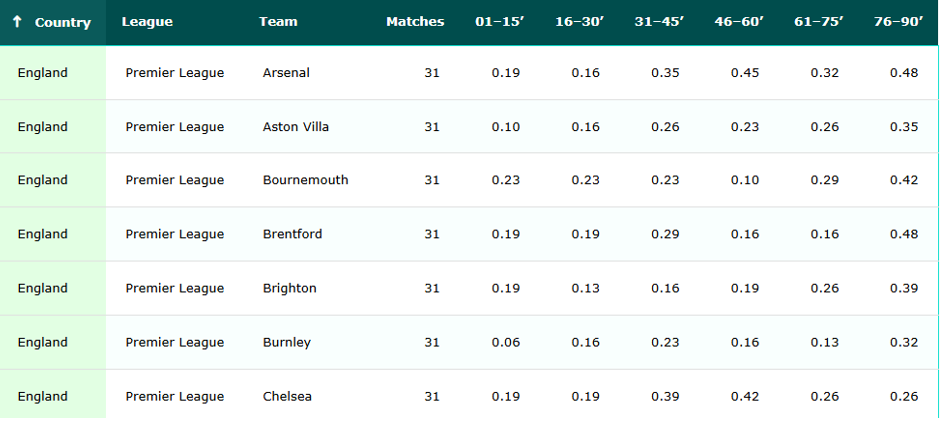Click the England cell in Burnley row
The width and height of the screenshot is (941, 422).
point(43,342)
